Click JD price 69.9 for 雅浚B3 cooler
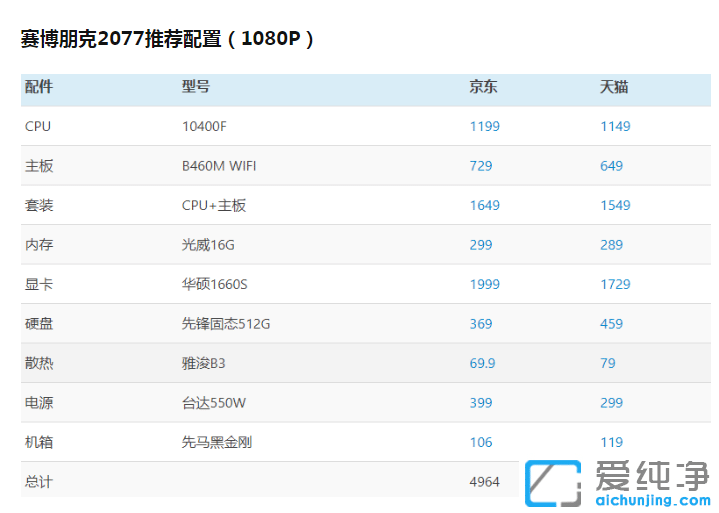Screen dimensions: 719x513 pos(482,363)
